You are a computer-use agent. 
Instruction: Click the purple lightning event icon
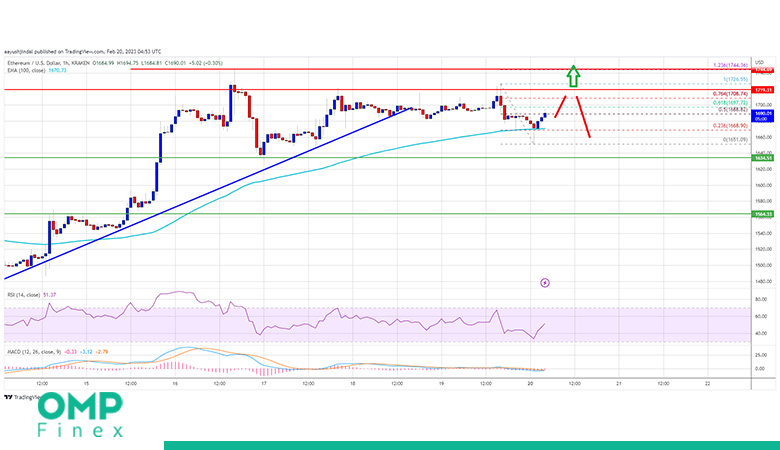tap(545, 283)
